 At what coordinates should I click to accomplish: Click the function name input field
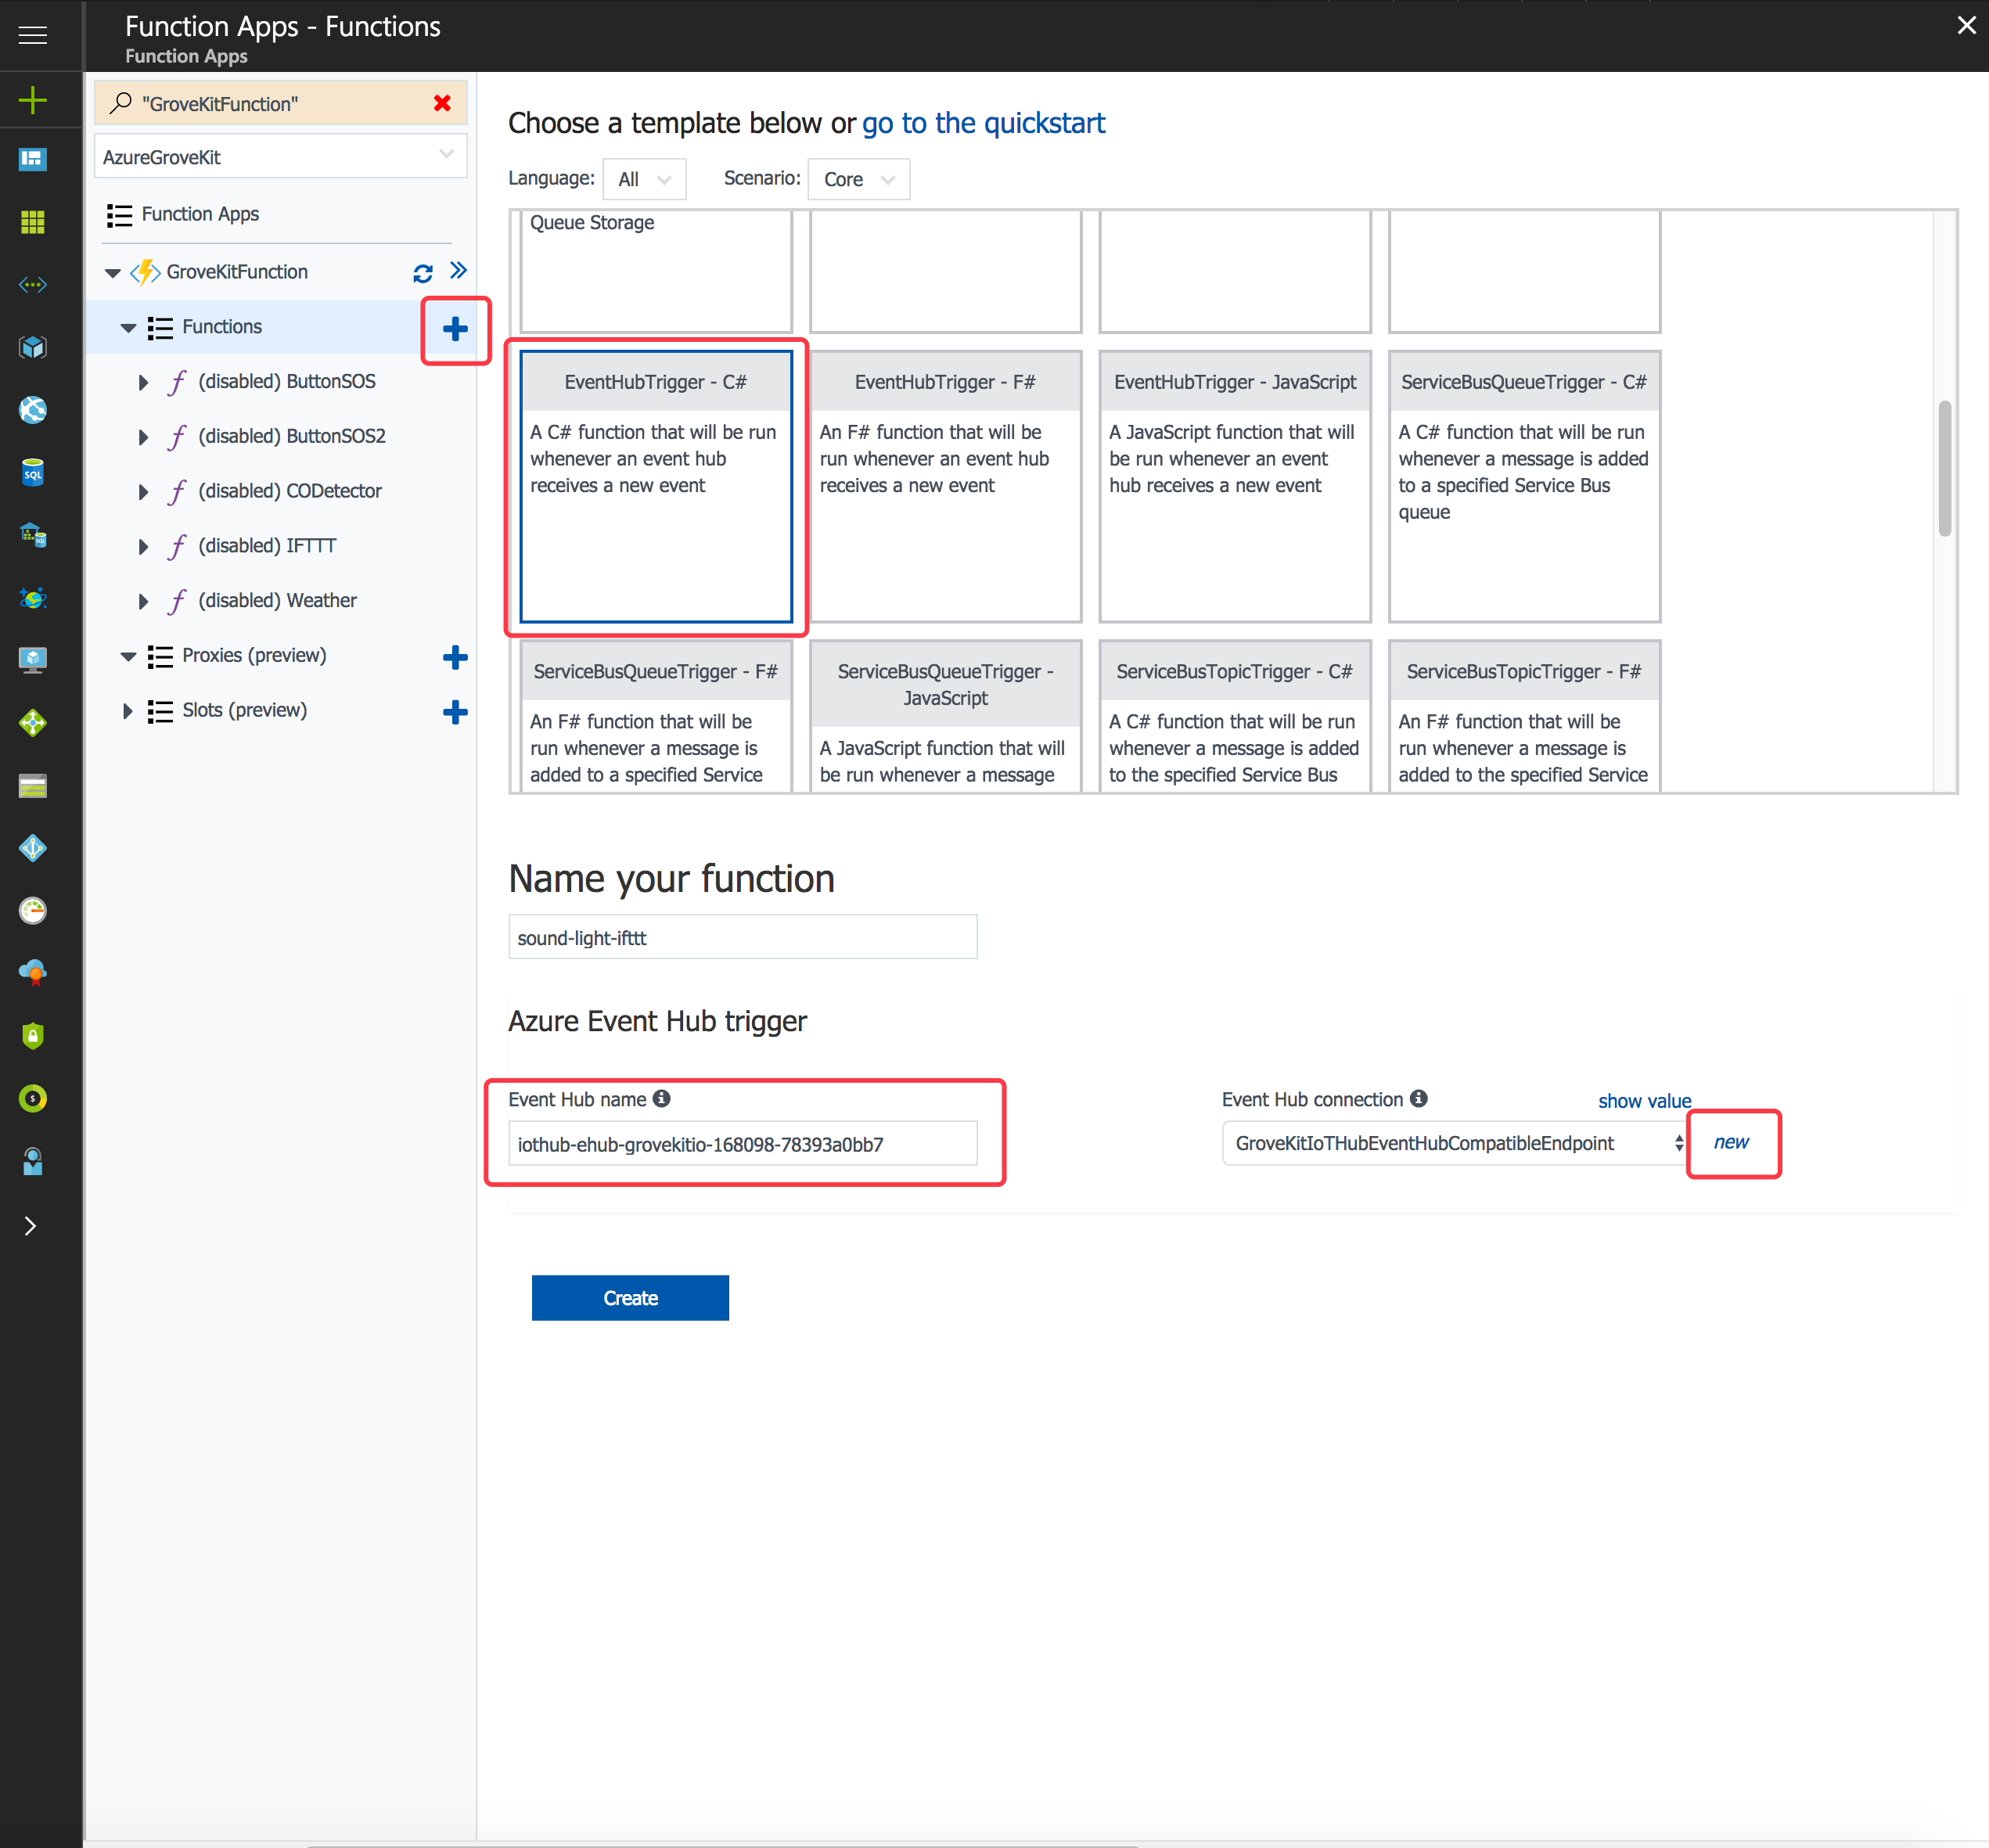tap(742, 937)
